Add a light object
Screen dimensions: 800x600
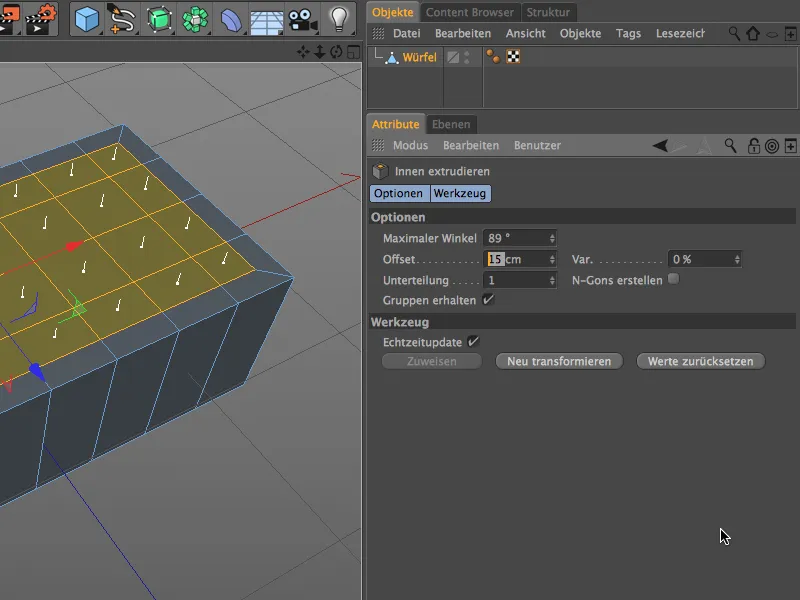coord(339,19)
